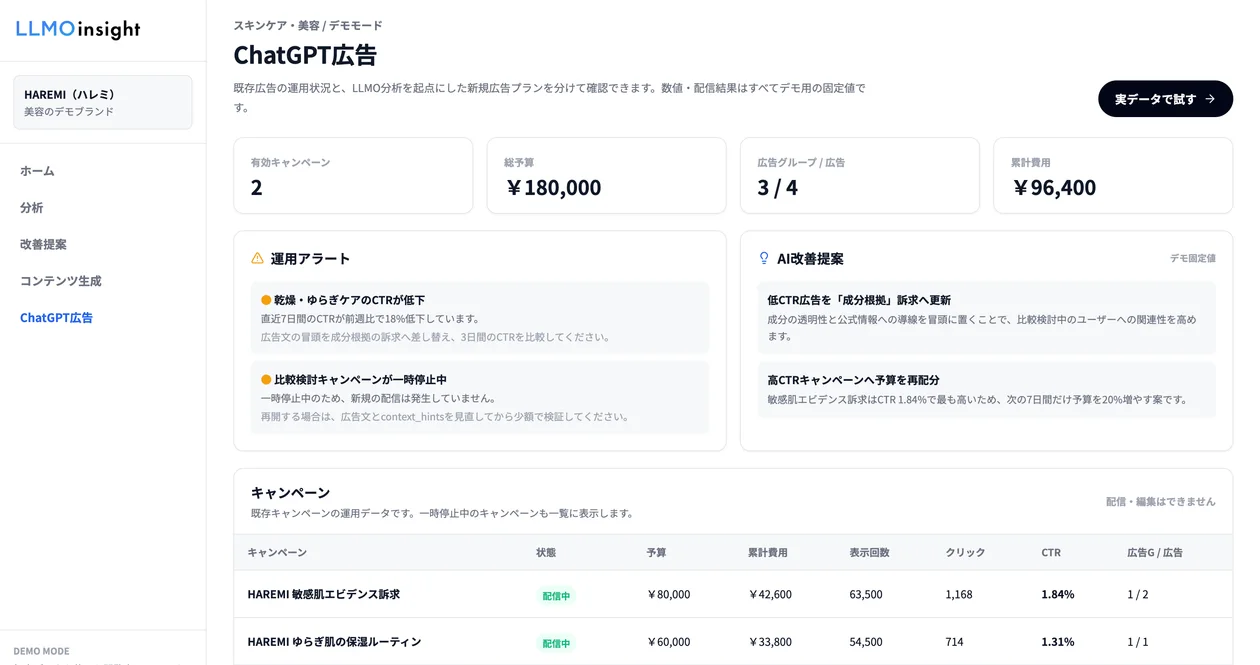
Task: Click the arrow icon in 実データで試す button
Action: (1210, 99)
